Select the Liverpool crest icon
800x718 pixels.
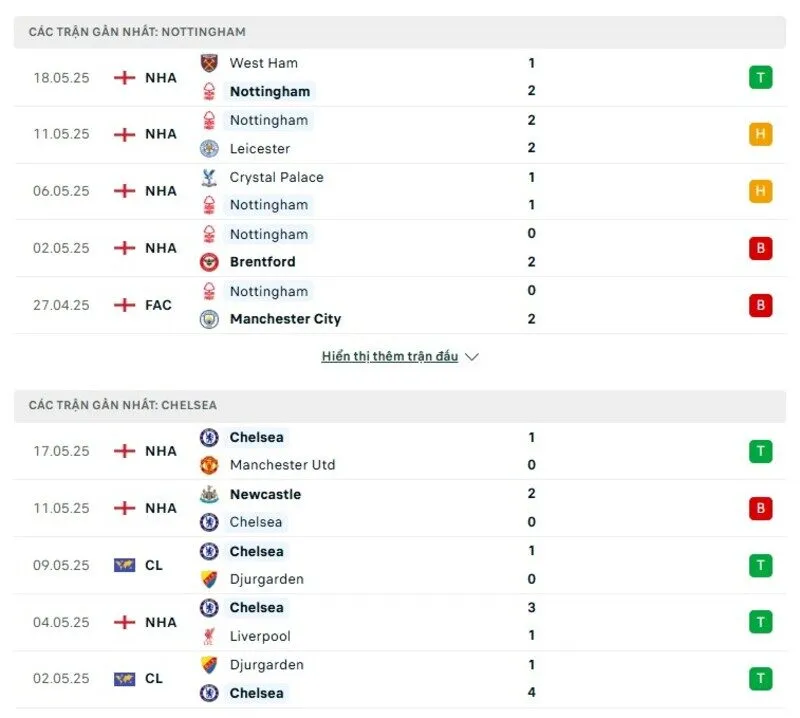pos(210,635)
